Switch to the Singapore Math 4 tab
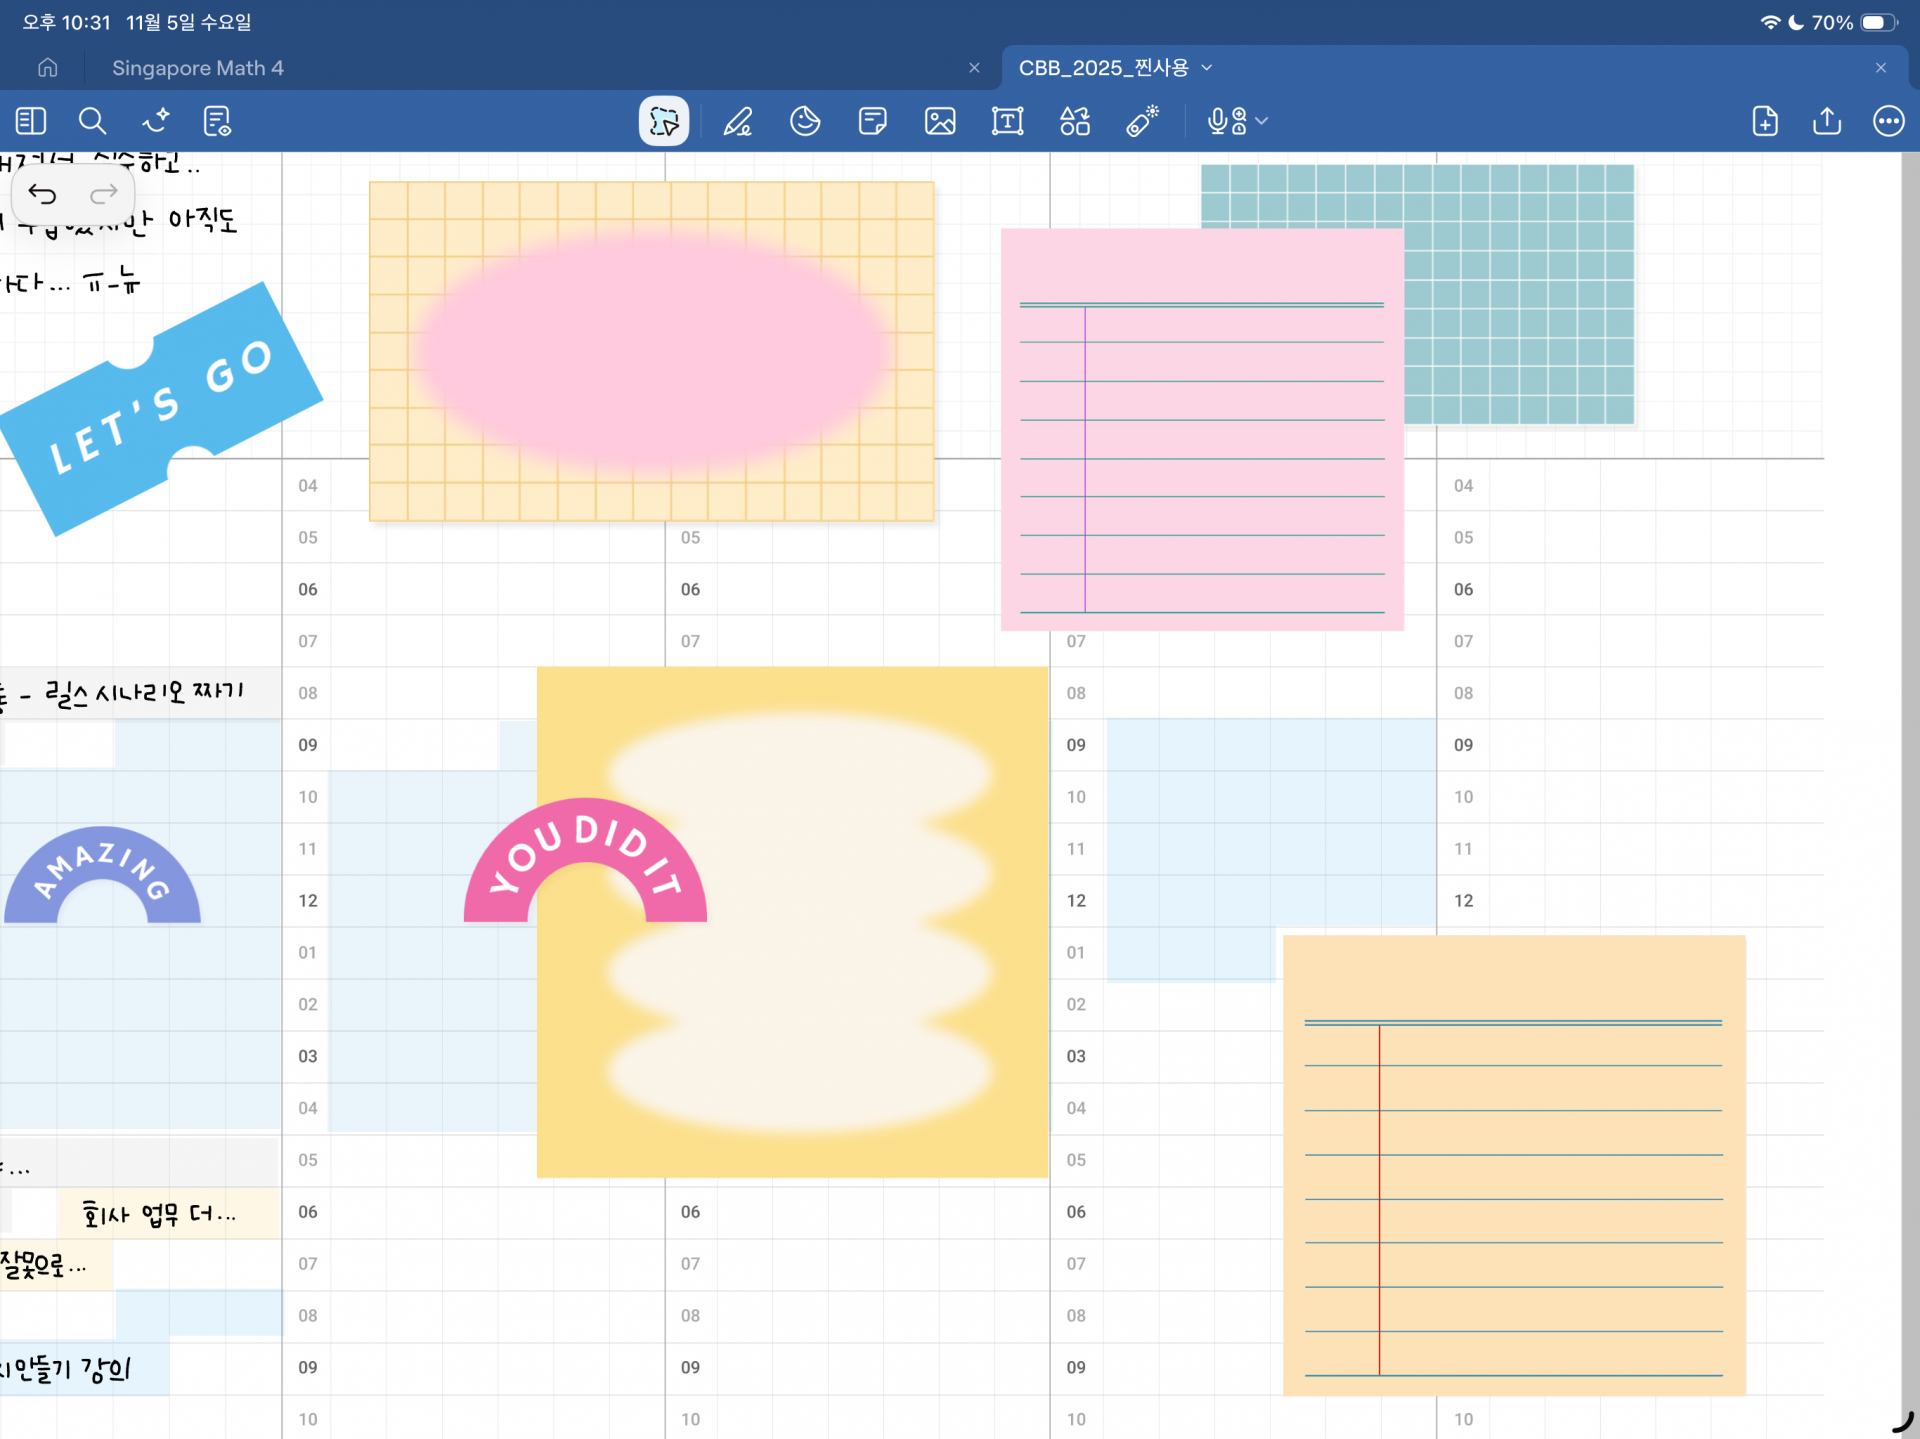1920x1439 pixels. point(198,67)
